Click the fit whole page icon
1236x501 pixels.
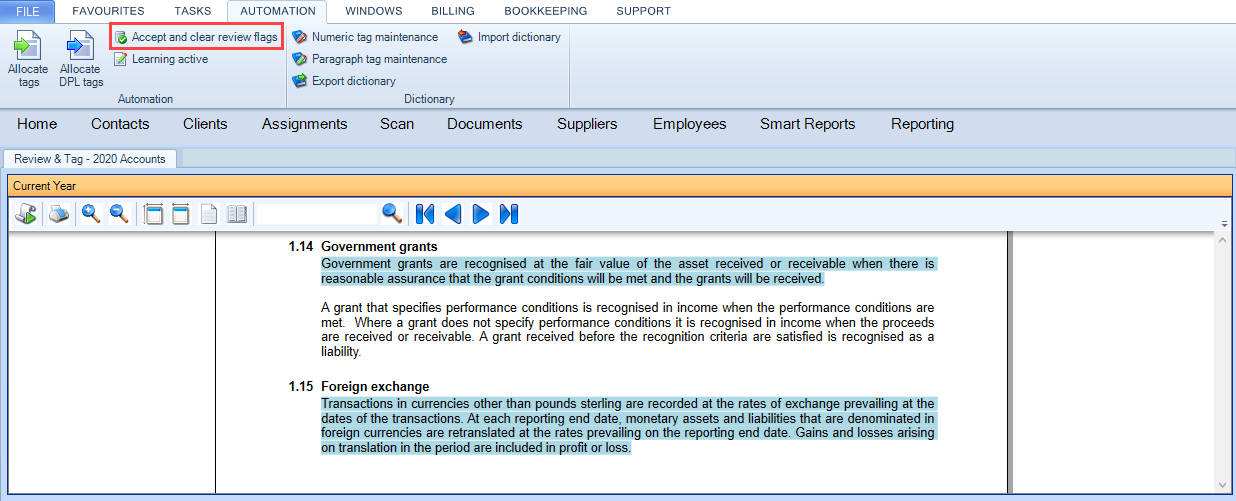(x=181, y=213)
